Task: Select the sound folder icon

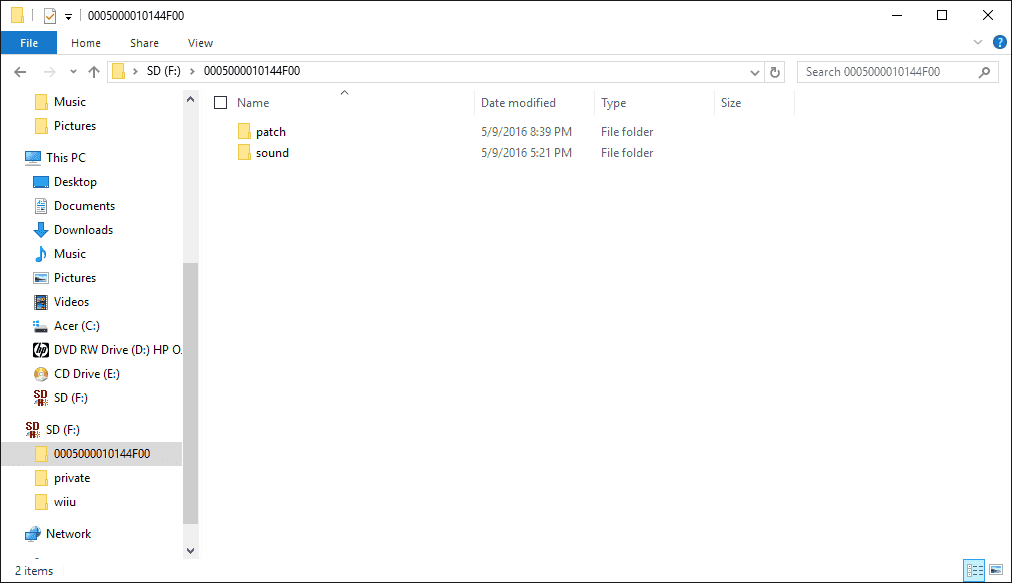Action: (x=244, y=152)
